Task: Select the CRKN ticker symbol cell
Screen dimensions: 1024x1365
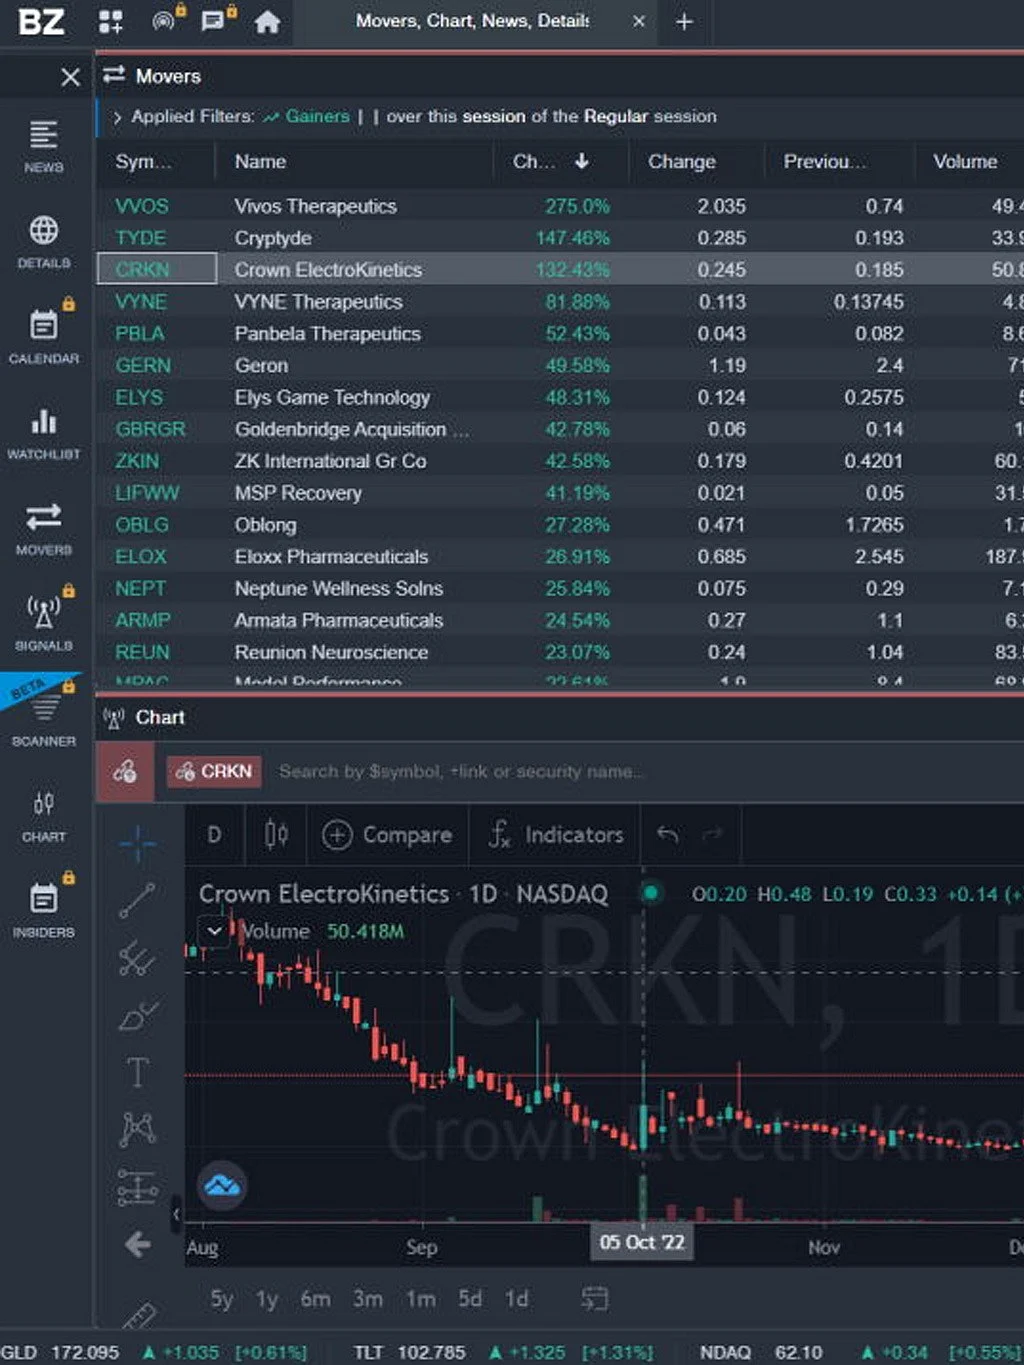Action: [156, 269]
